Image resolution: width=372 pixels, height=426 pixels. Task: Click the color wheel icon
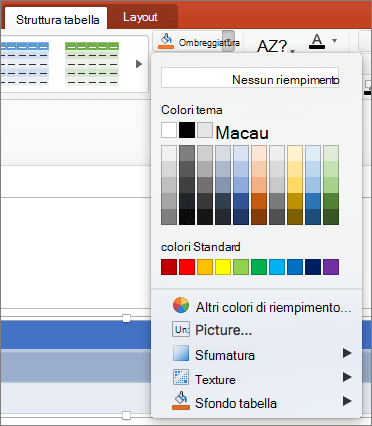point(181,305)
